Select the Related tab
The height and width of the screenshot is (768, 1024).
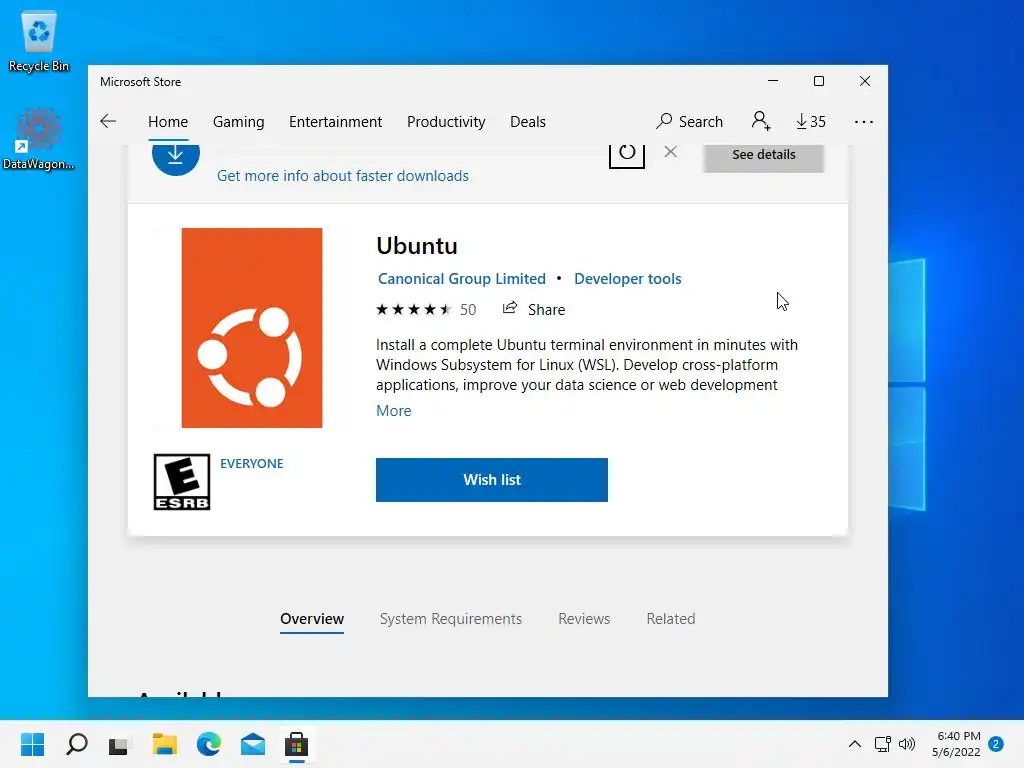coord(671,618)
